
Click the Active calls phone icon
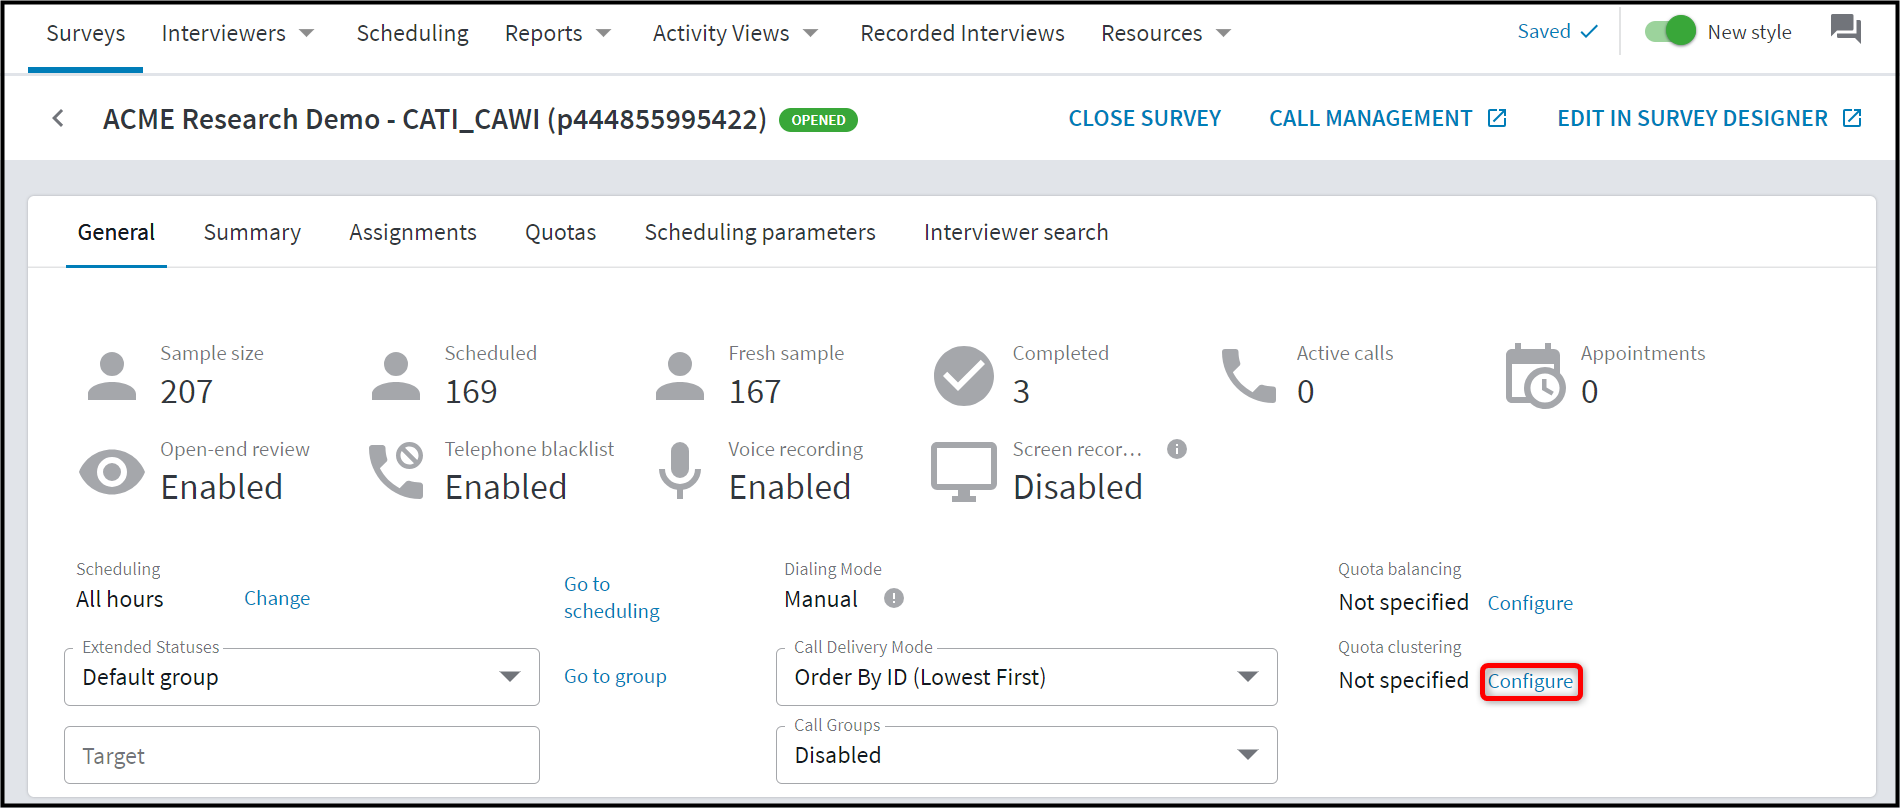pos(1249,376)
